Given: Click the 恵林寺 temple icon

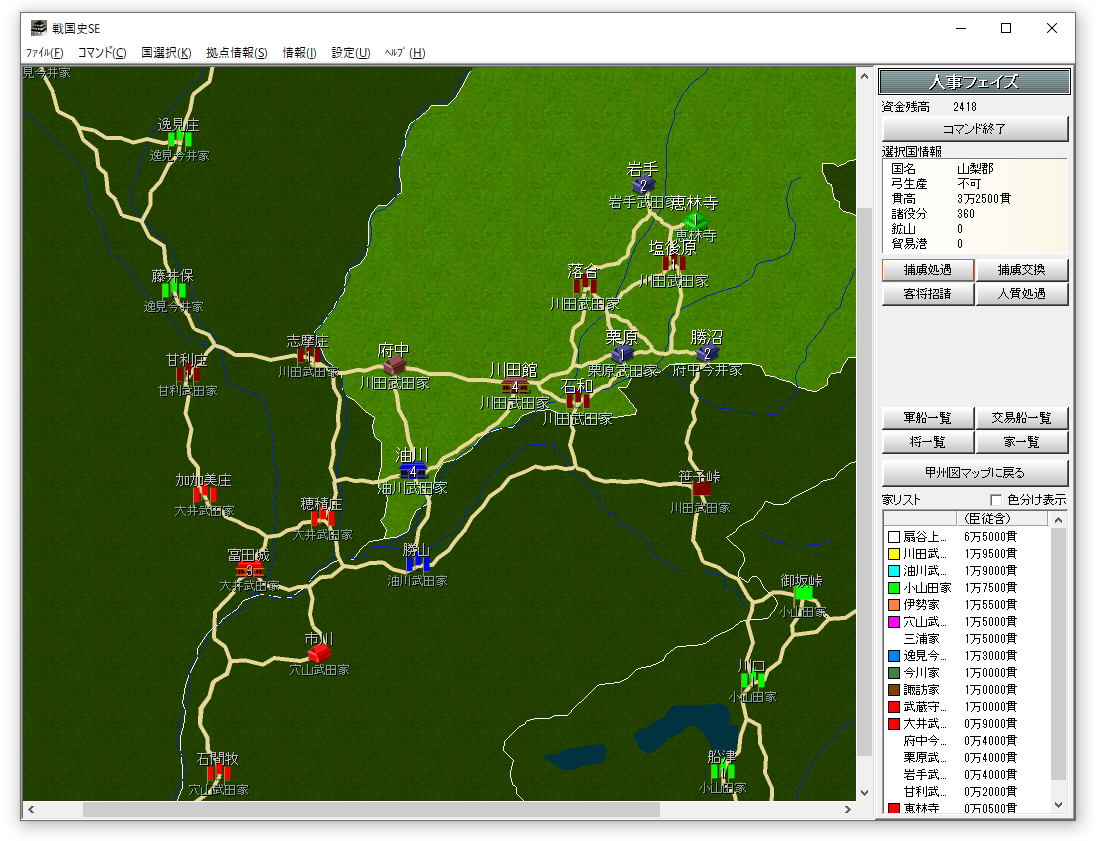Looking at the screenshot, I should (695, 220).
